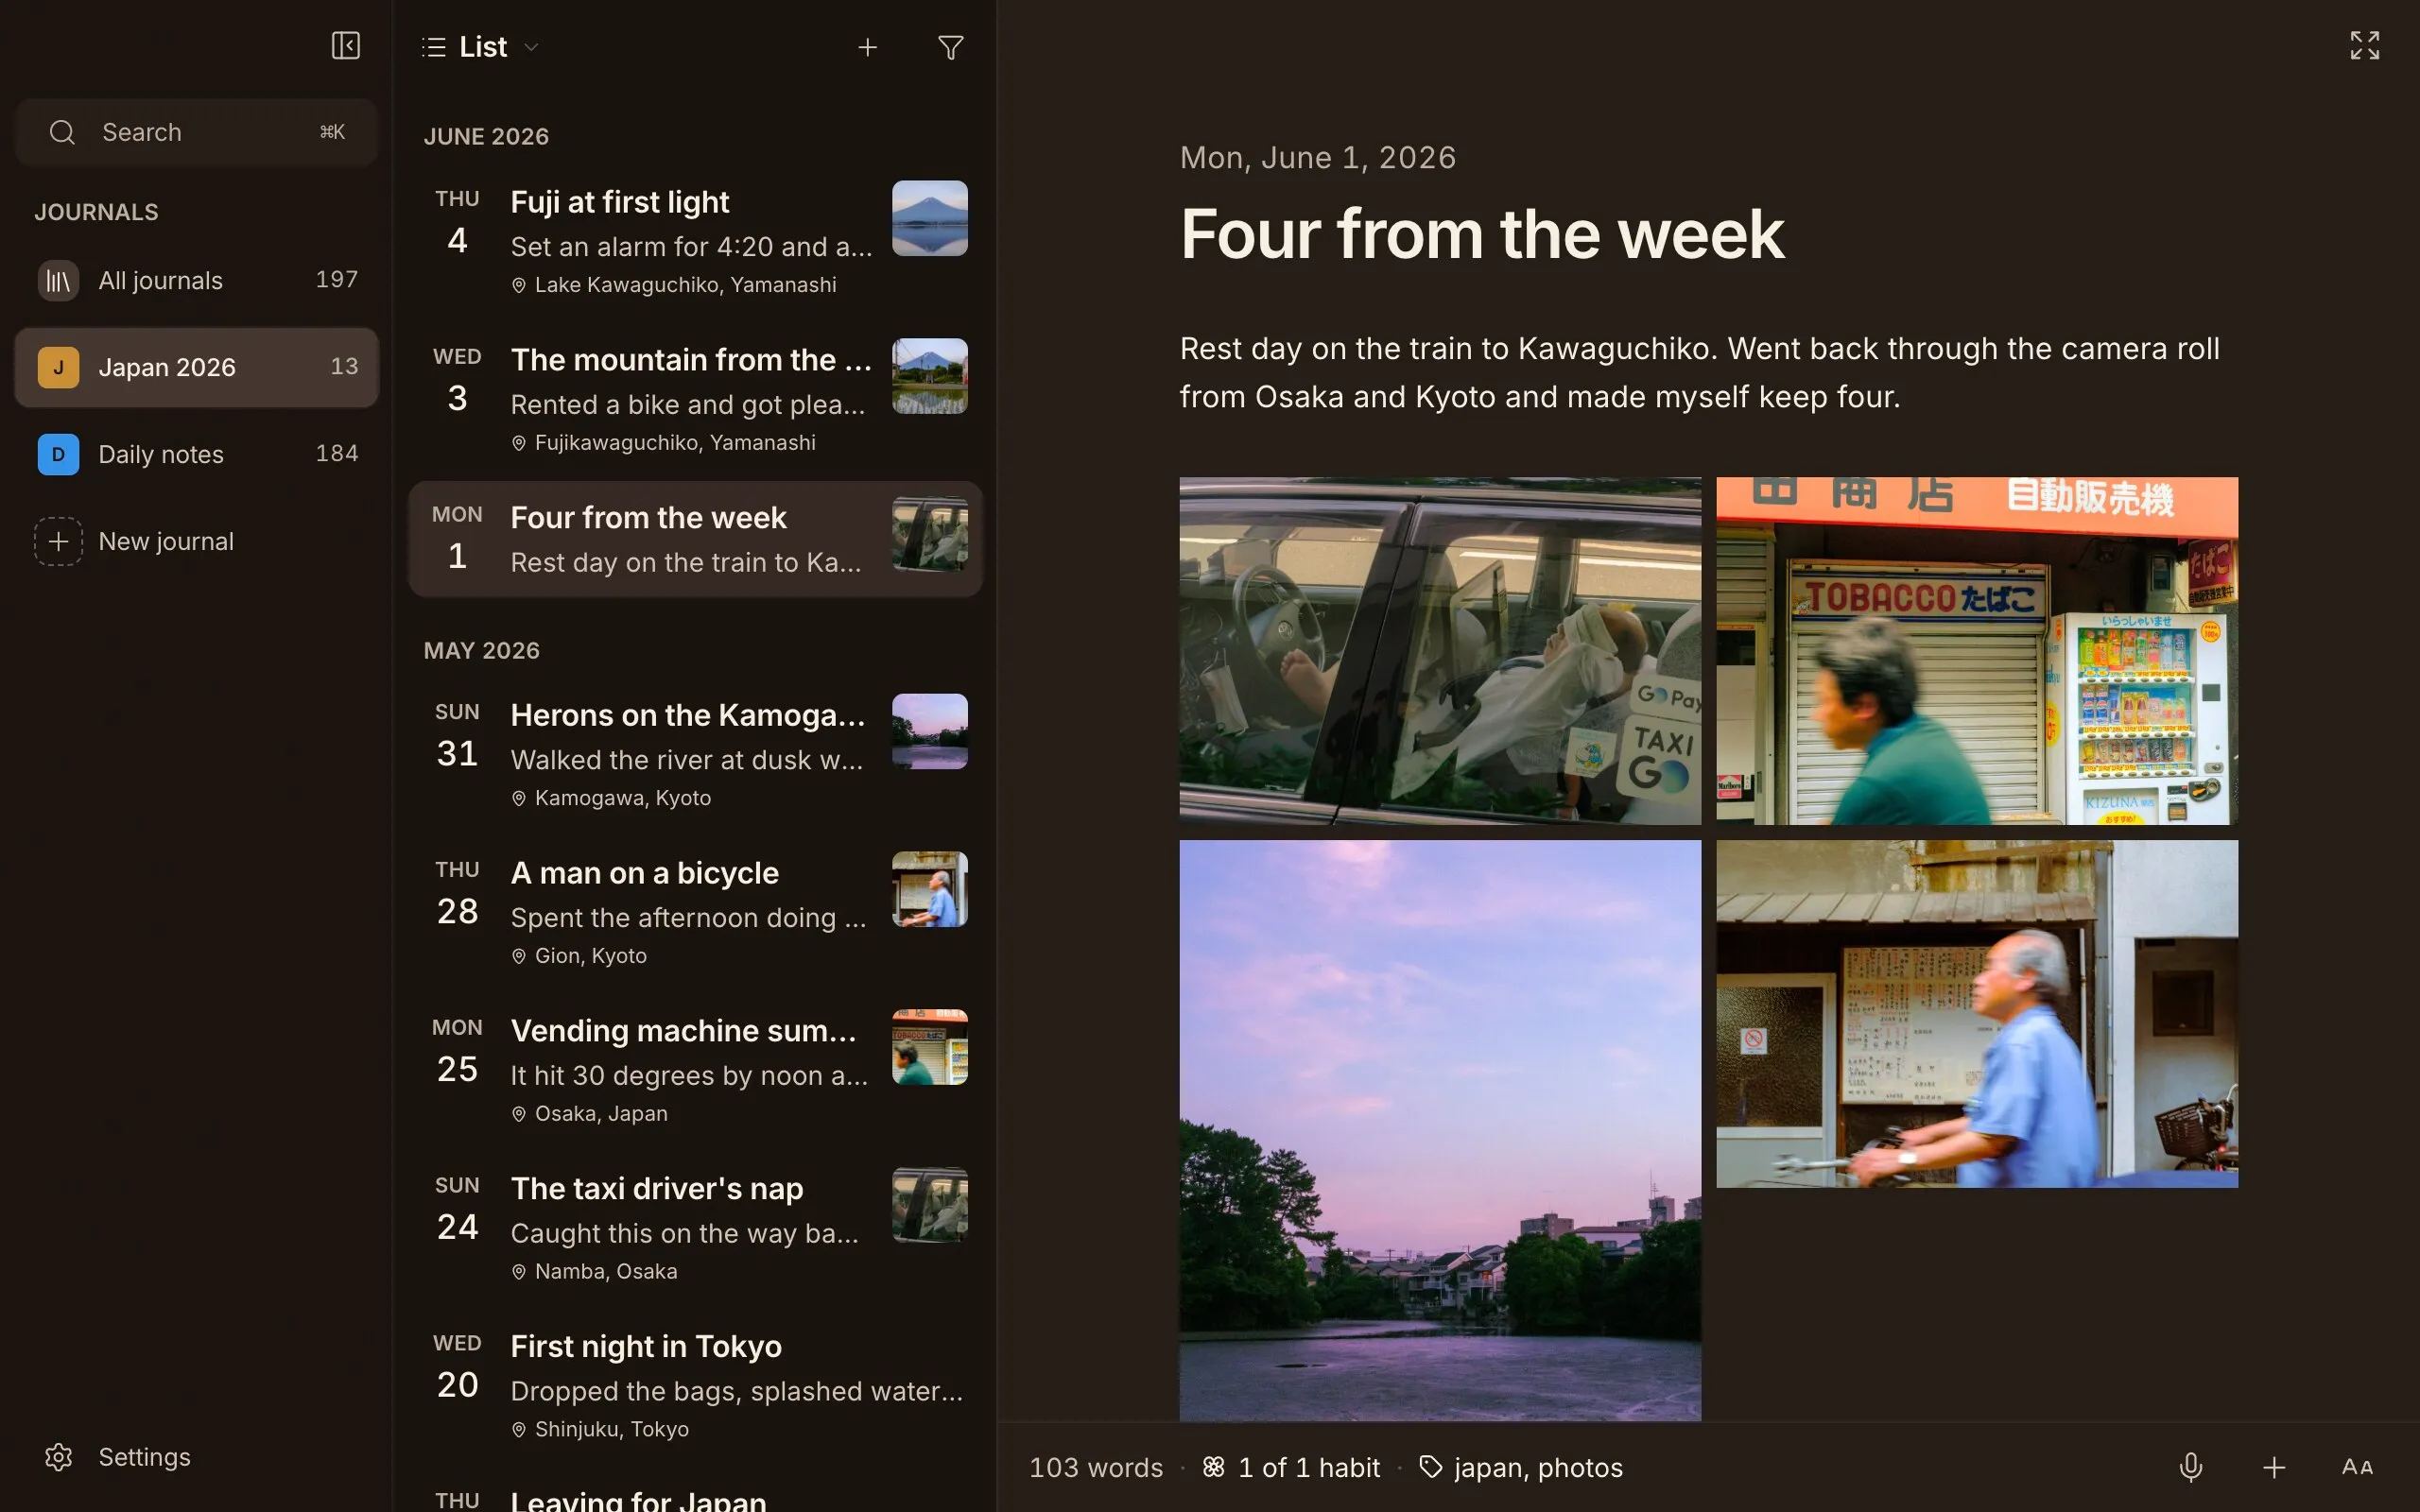Click the tobacco shop vending photo
The image size is (2420, 1512).
tap(1977, 651)
